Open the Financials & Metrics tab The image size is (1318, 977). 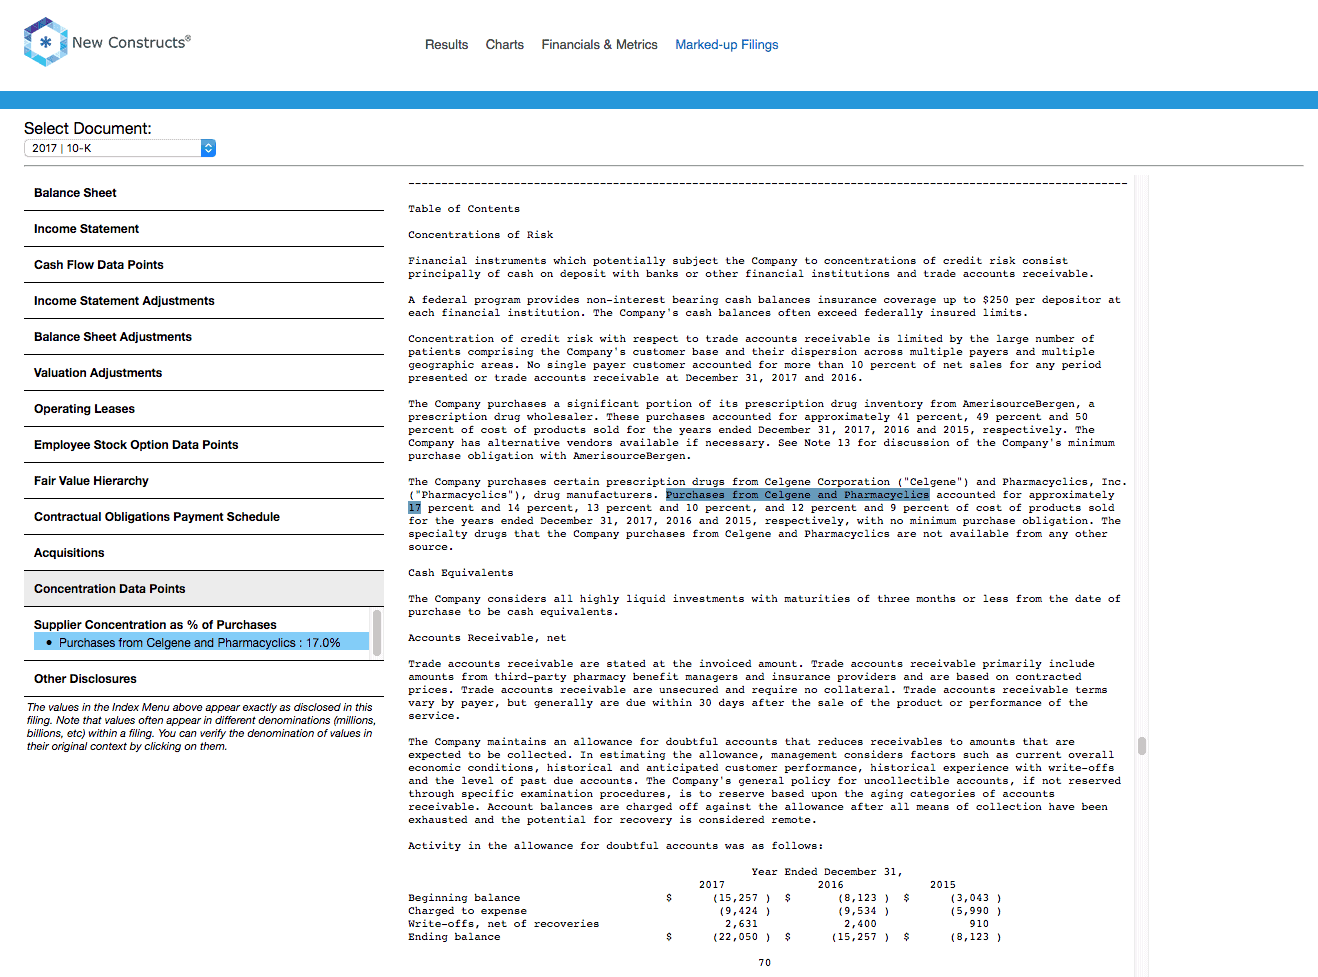599,44
